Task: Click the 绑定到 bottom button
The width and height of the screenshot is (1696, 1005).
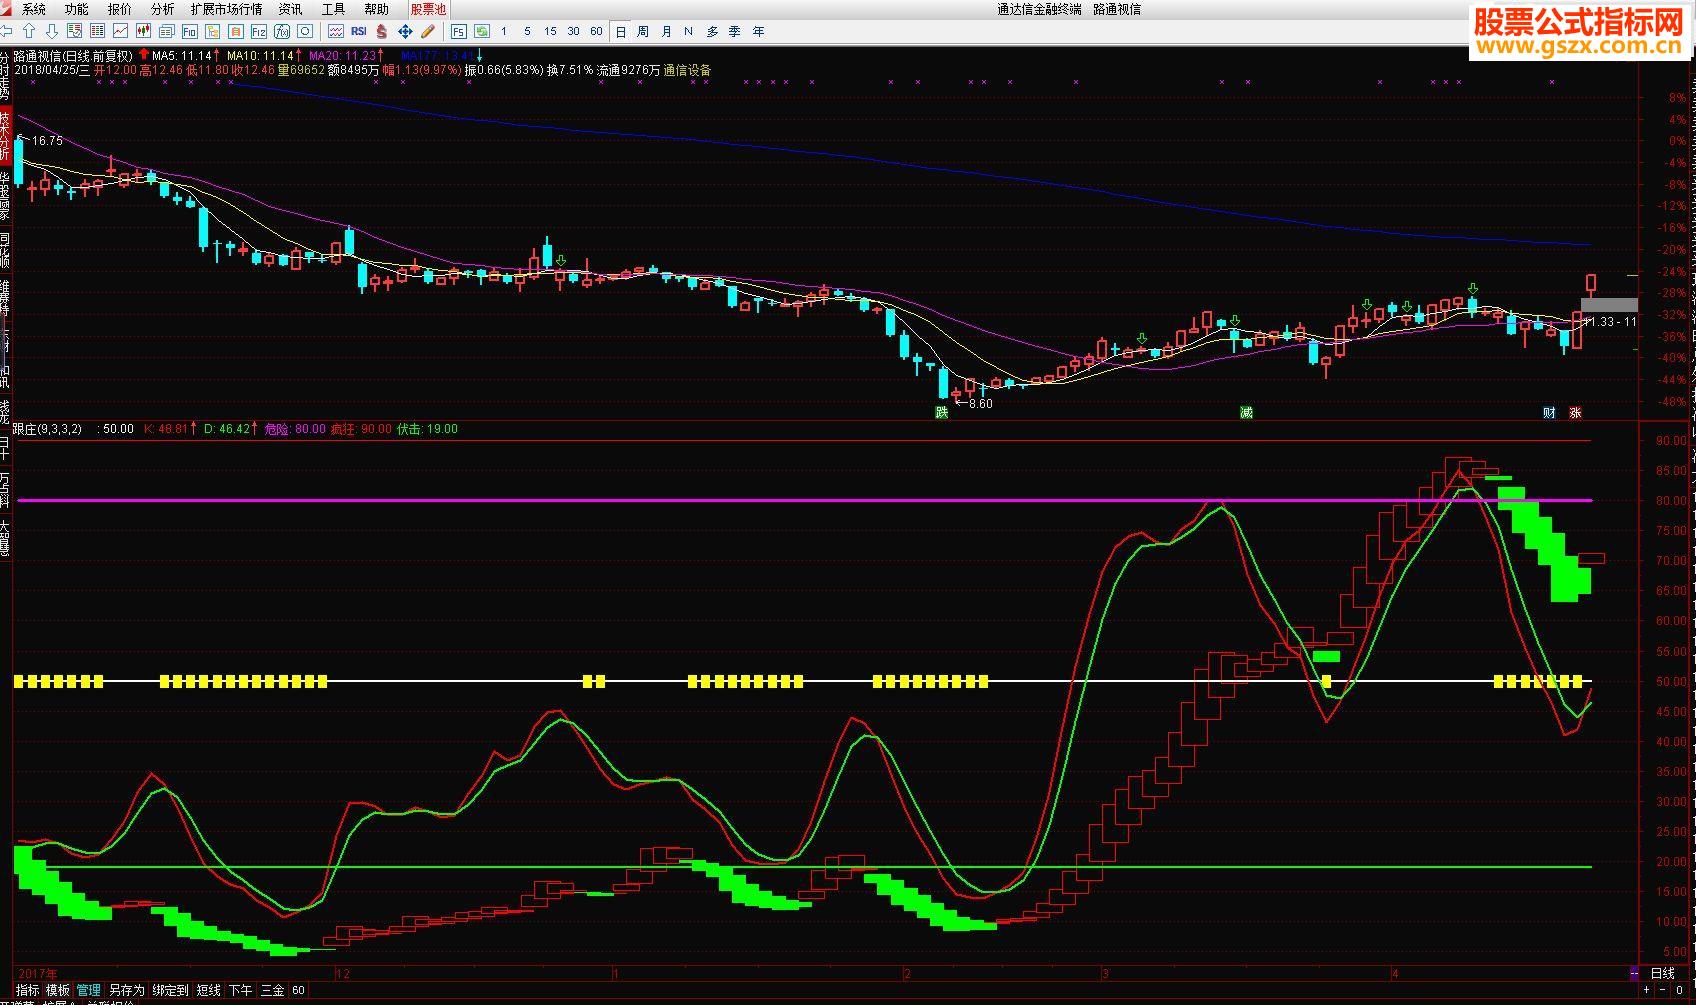Action: 171,990
